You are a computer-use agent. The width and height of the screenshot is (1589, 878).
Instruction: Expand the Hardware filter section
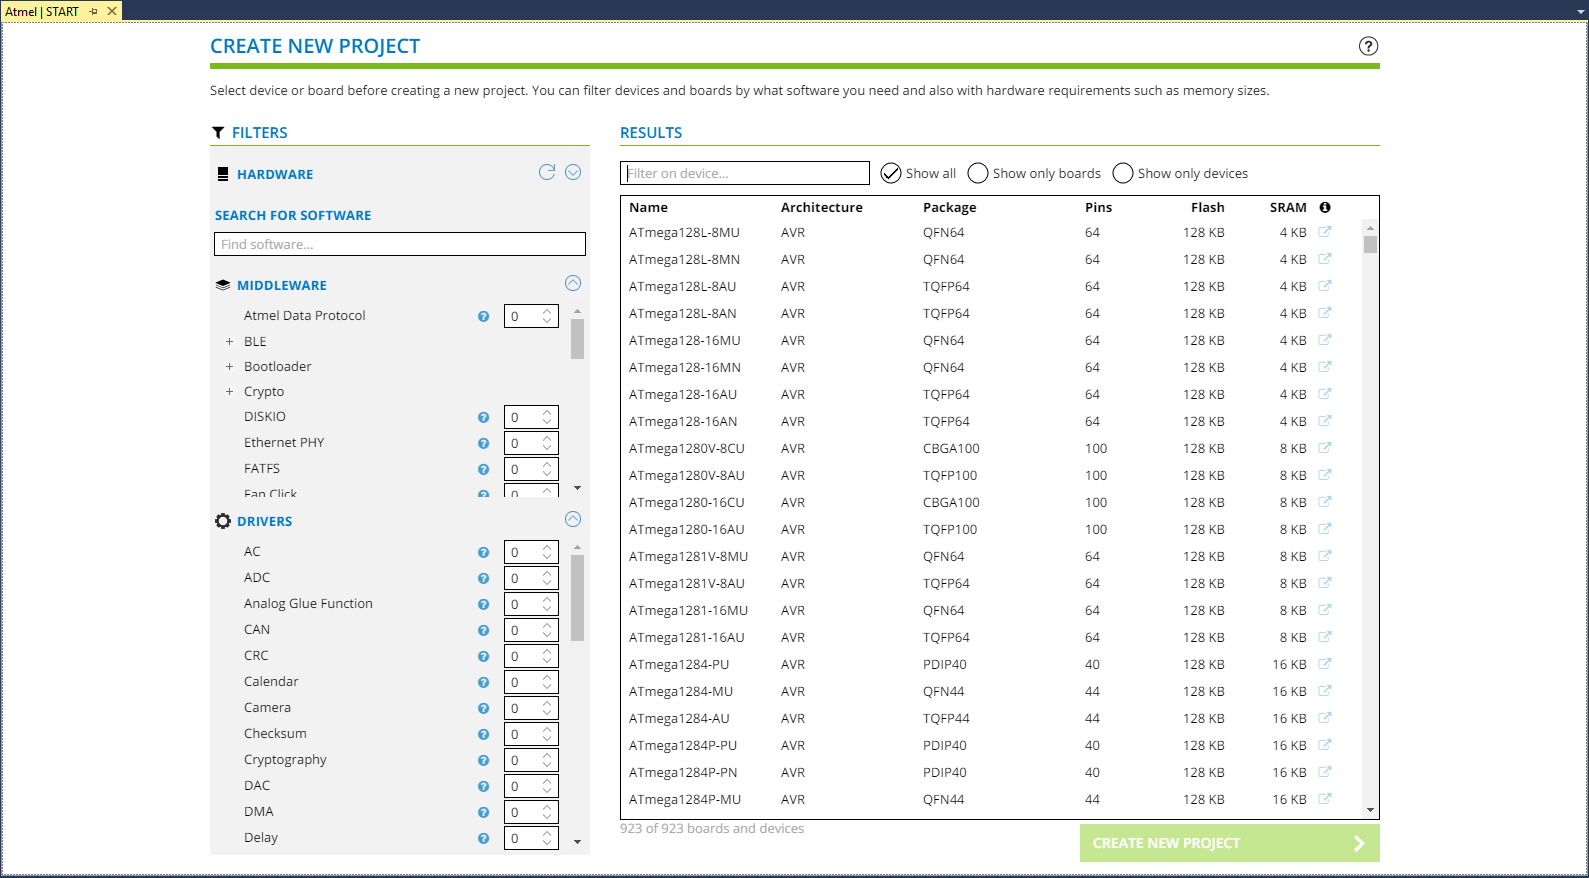tap(573, 172)
